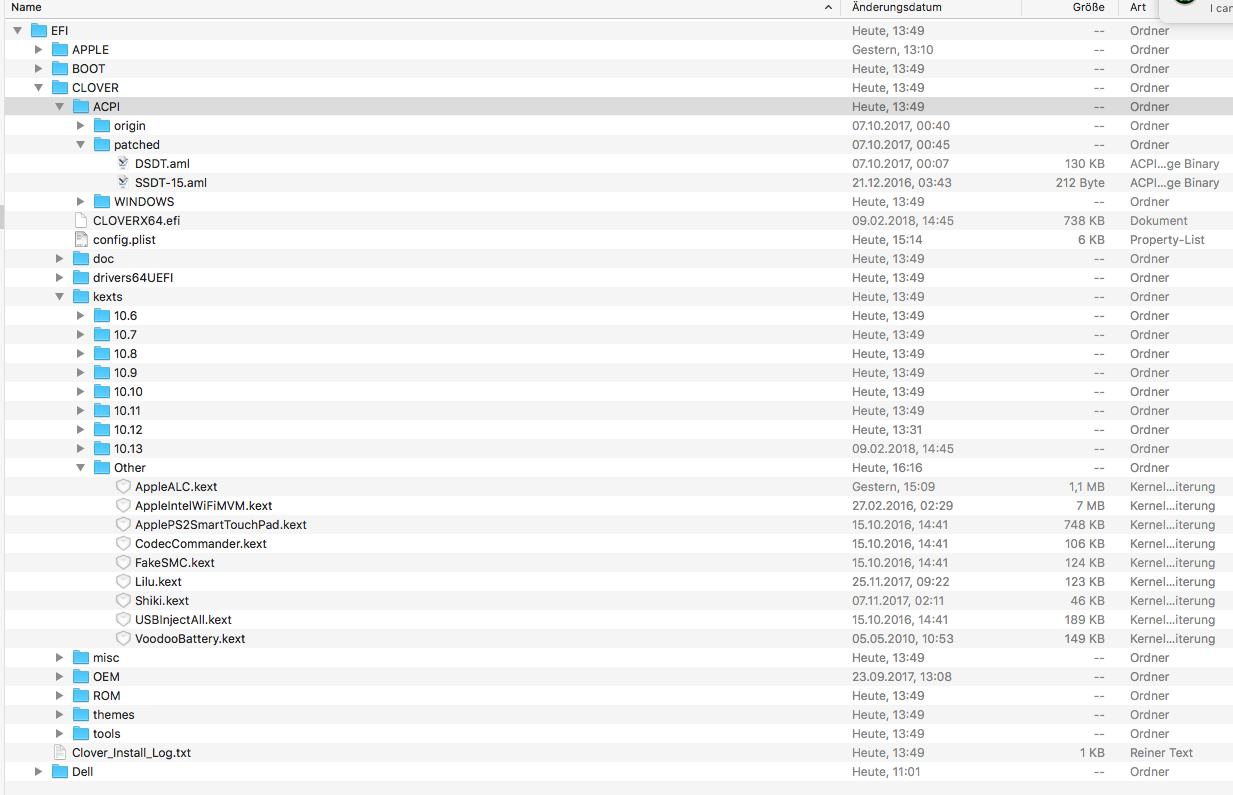Image resolution: width=1233 pixels, height=795 pixels.
Task: Select the USBInjectAll.kext icon
Action: [124, 620]
